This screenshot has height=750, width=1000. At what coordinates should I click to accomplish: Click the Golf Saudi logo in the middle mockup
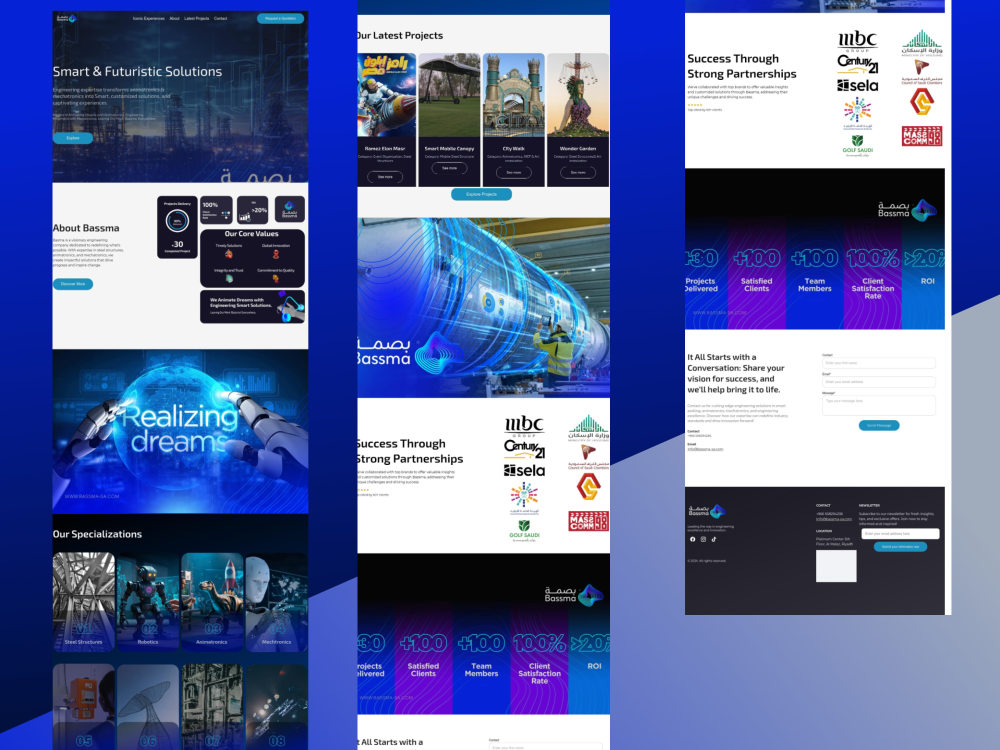[524, 531]
